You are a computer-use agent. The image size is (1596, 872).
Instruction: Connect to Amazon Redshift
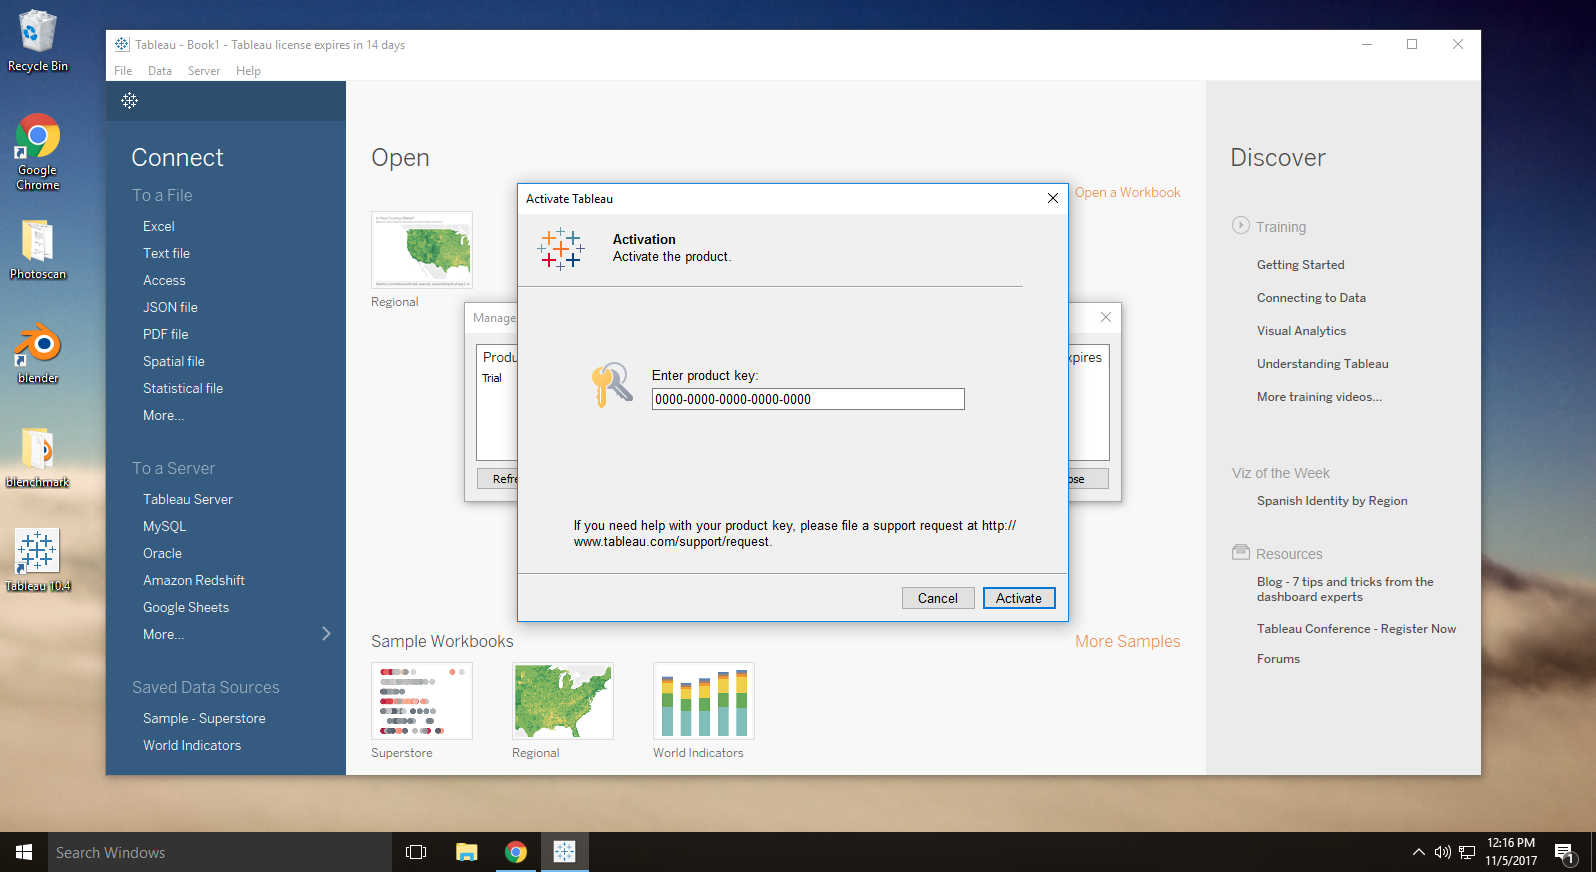click(x=194, y=580)
